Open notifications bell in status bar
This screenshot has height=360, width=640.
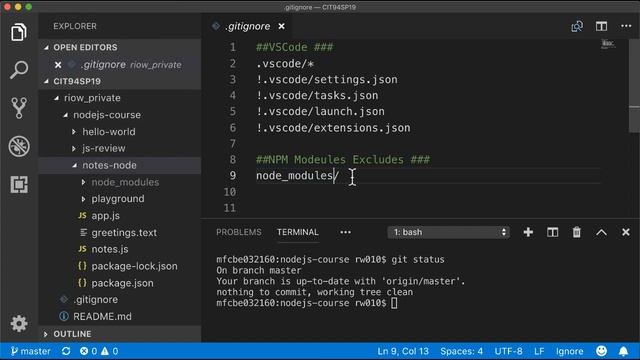[624, 351]
